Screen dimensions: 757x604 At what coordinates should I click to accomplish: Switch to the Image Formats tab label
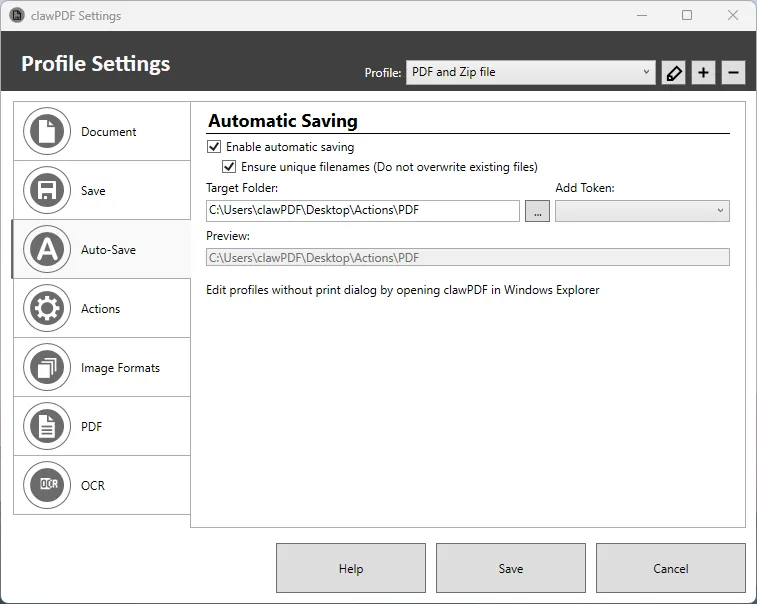pos(120,368)
